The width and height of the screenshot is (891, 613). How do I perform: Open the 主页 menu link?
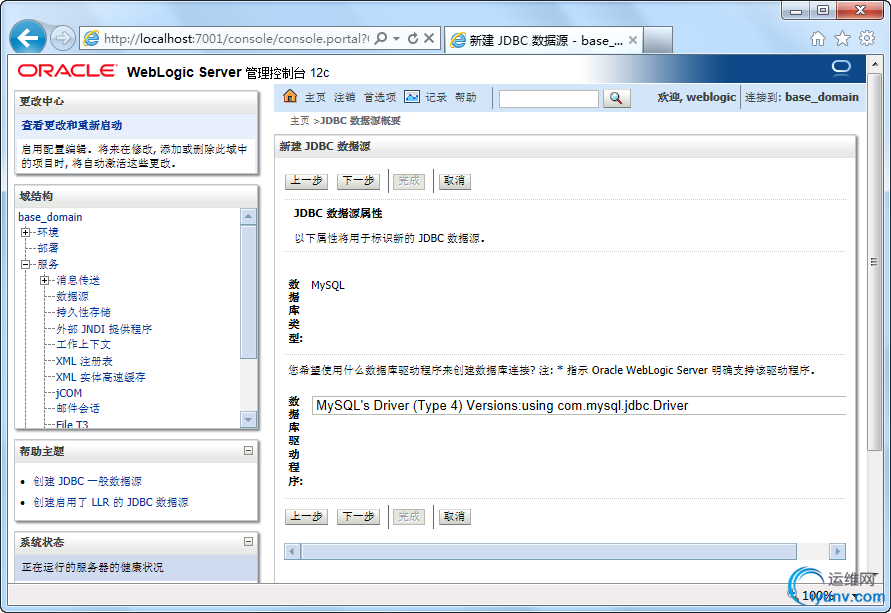315,98
